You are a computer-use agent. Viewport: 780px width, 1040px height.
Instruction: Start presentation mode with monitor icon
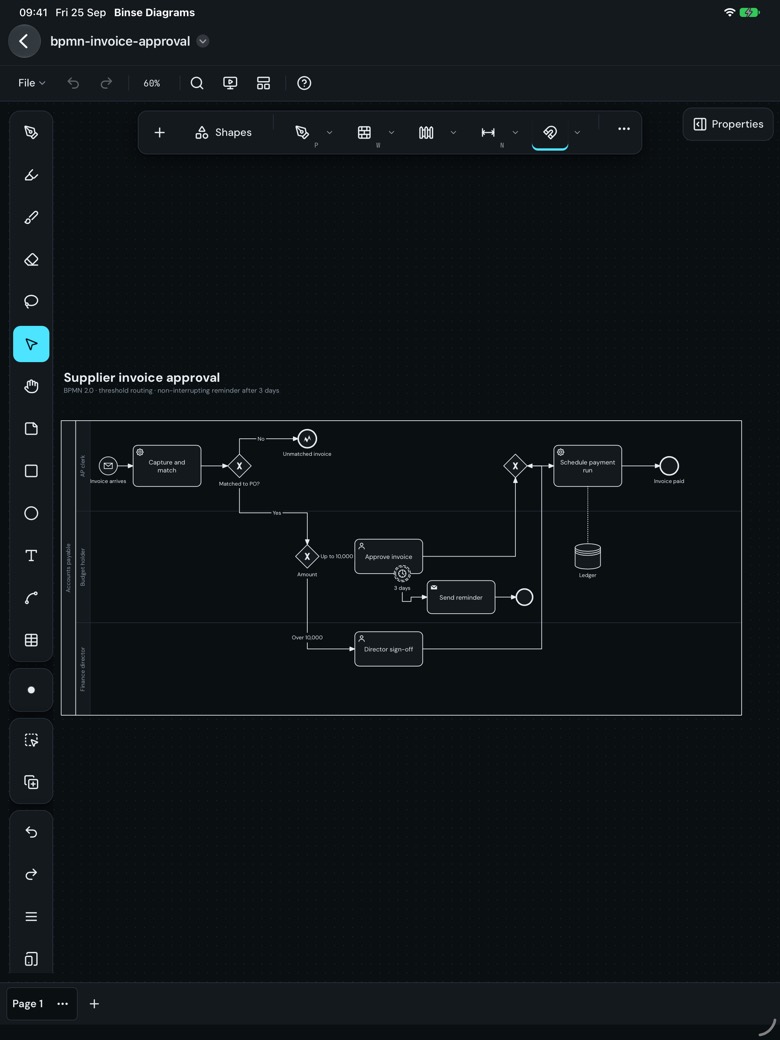point(230,83)
